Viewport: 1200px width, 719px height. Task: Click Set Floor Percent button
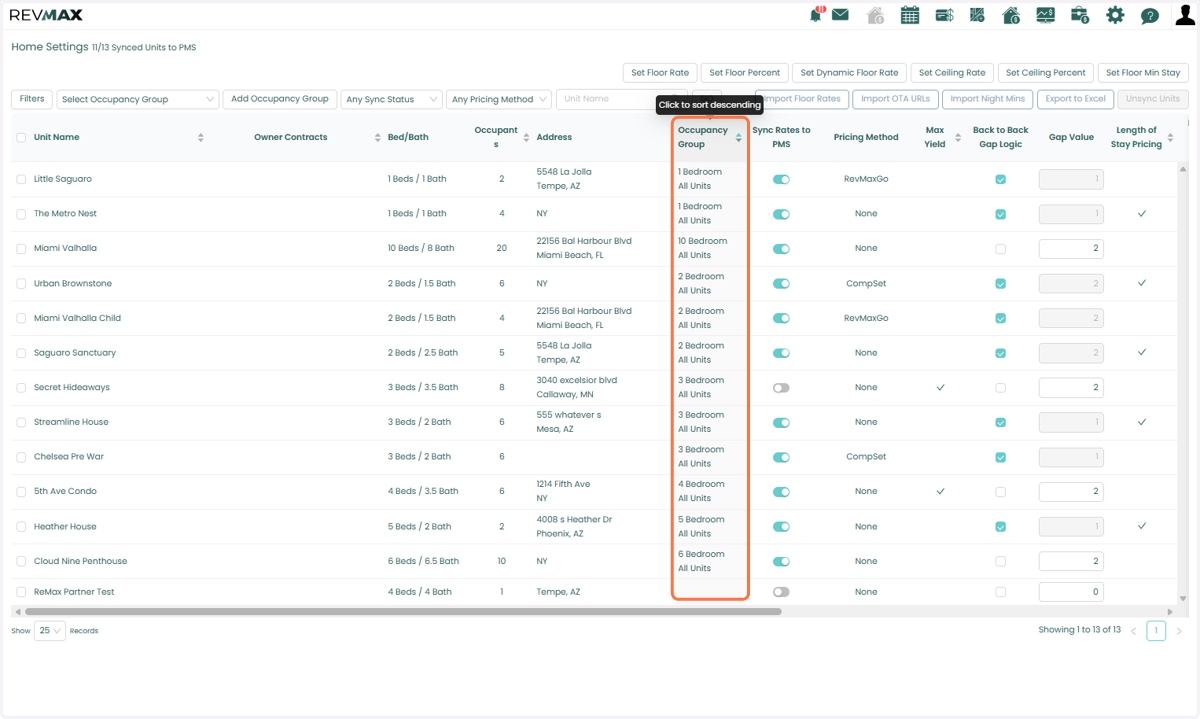[744, 73]
